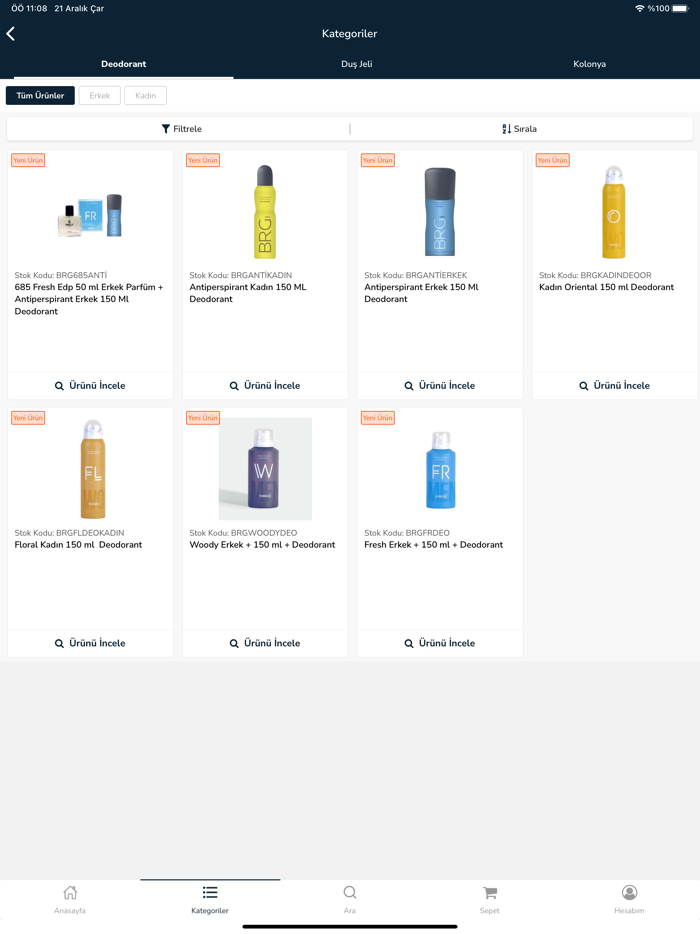The image size is (700, 934).
Task: Select the Erkek filter chip
Action: tap(100, 96)
